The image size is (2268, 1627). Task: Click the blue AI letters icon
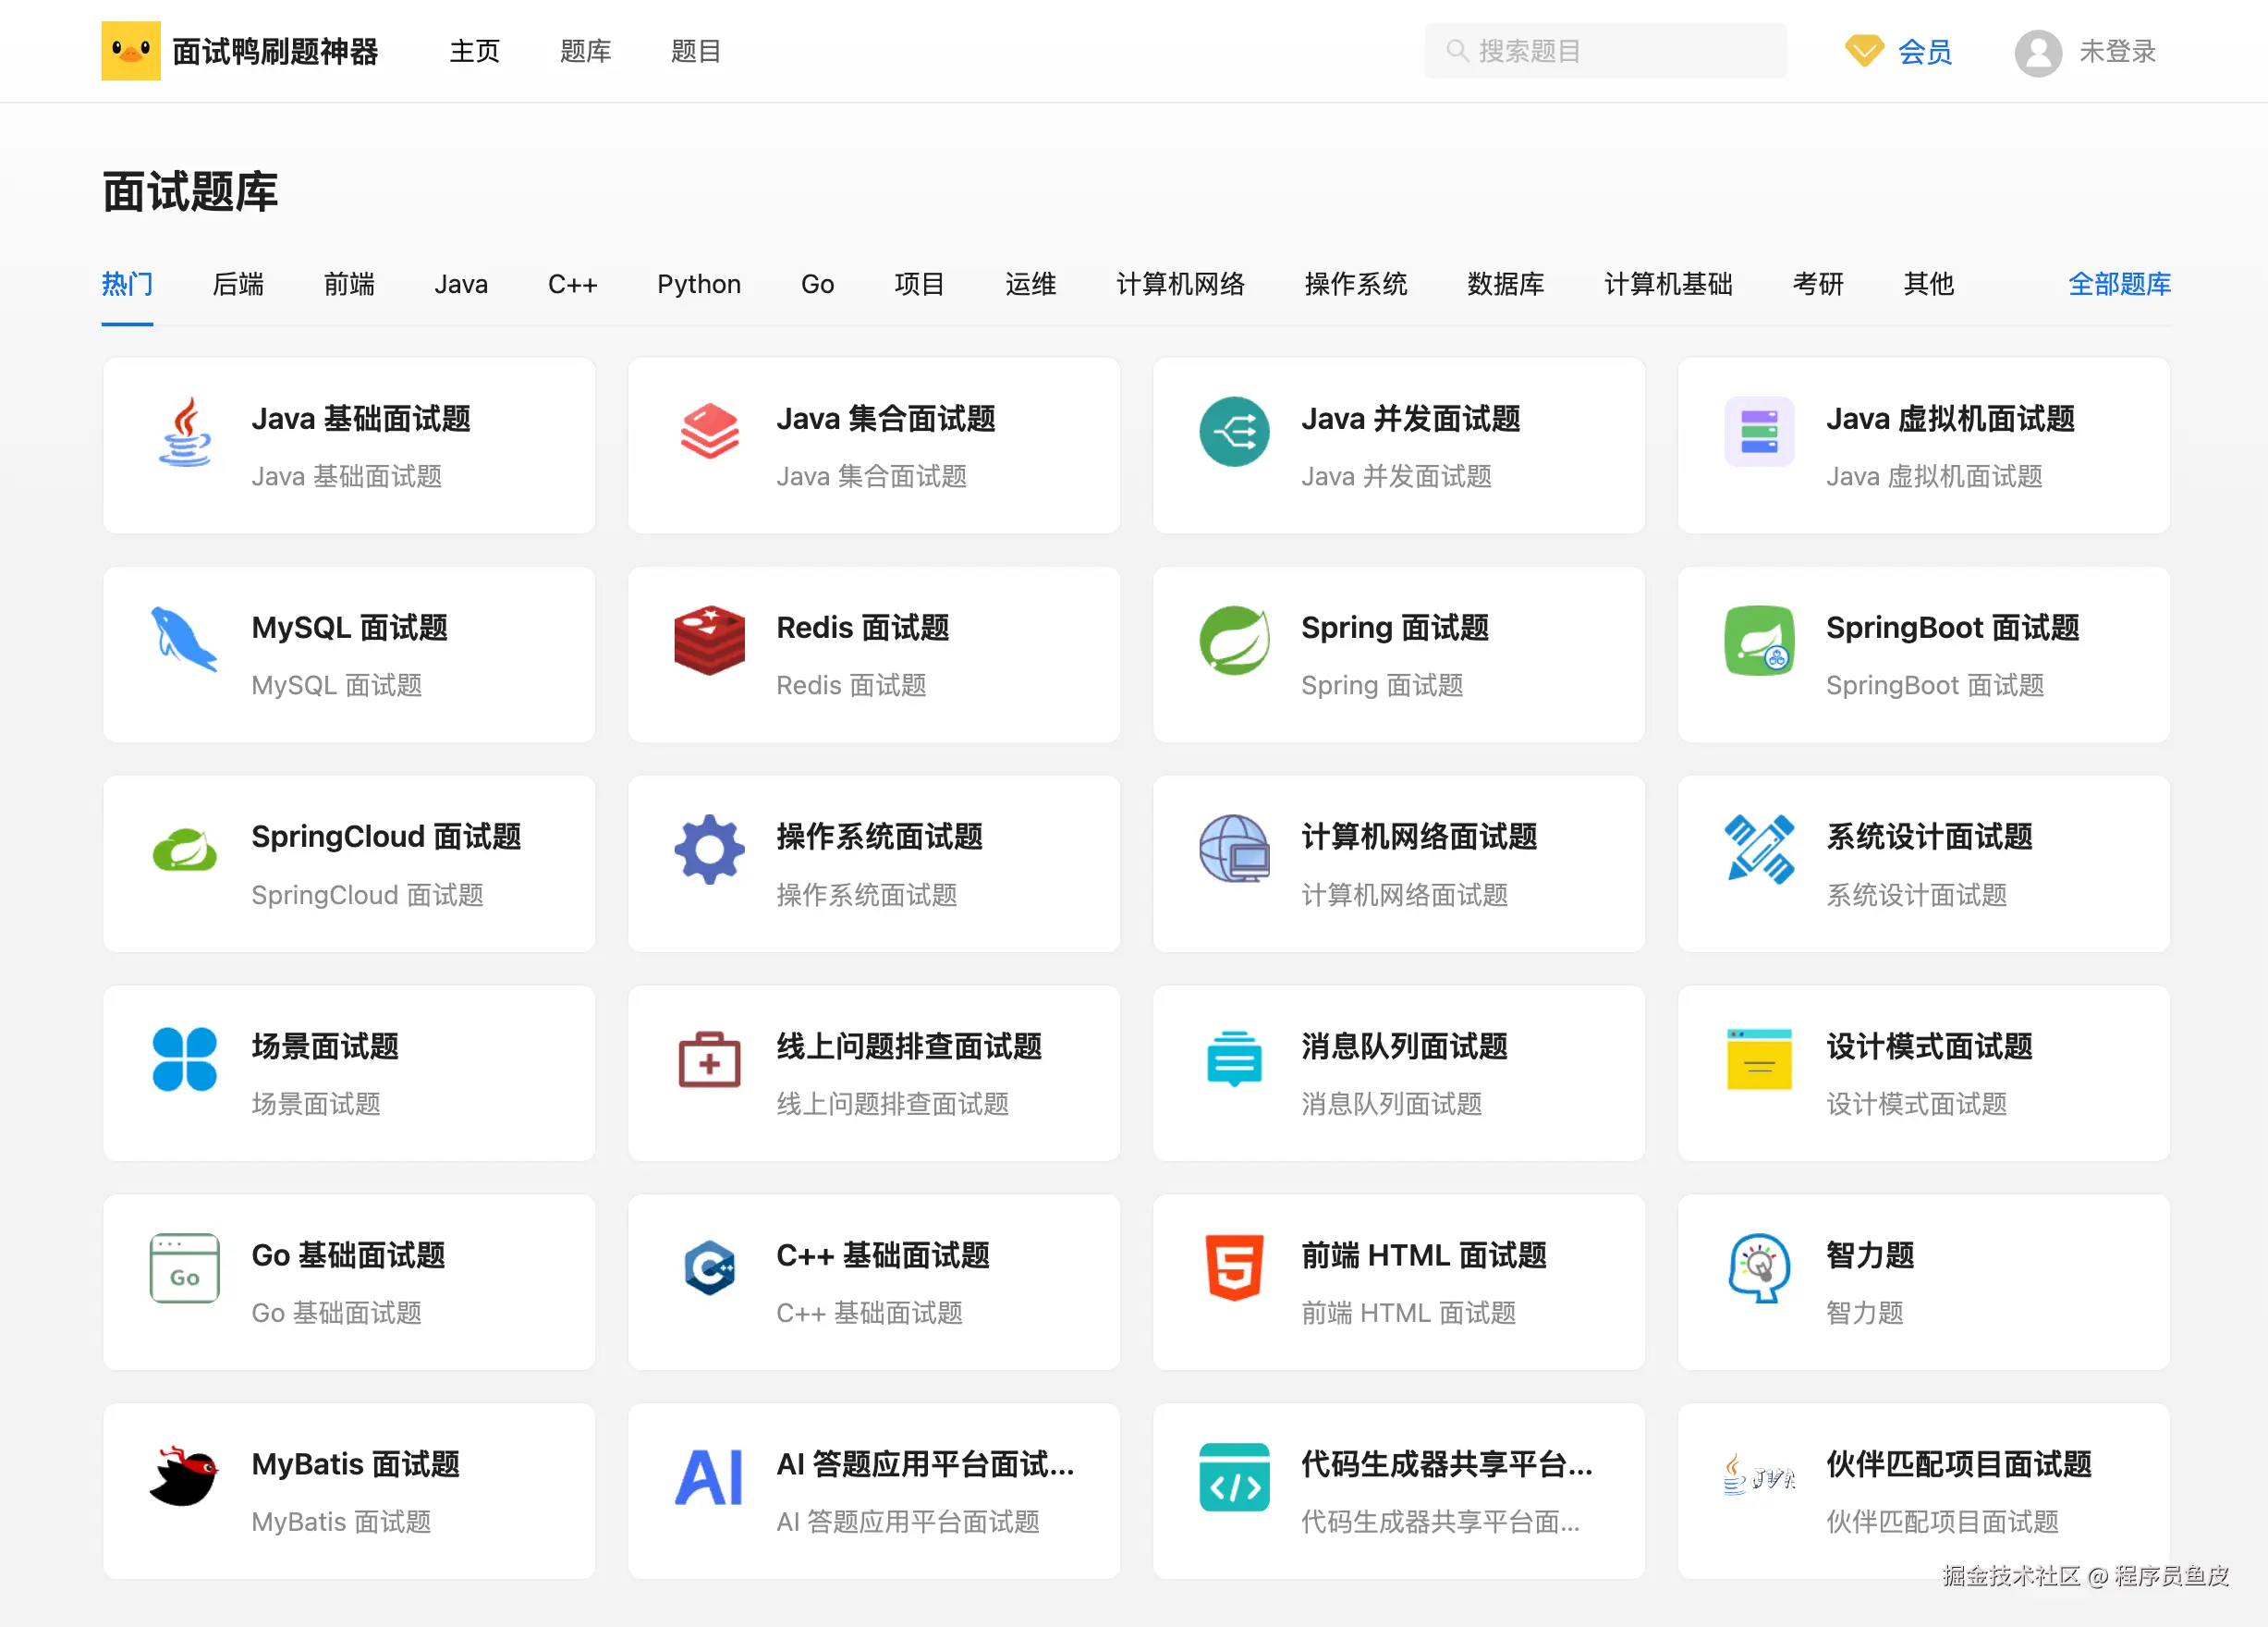point(709,1477)
